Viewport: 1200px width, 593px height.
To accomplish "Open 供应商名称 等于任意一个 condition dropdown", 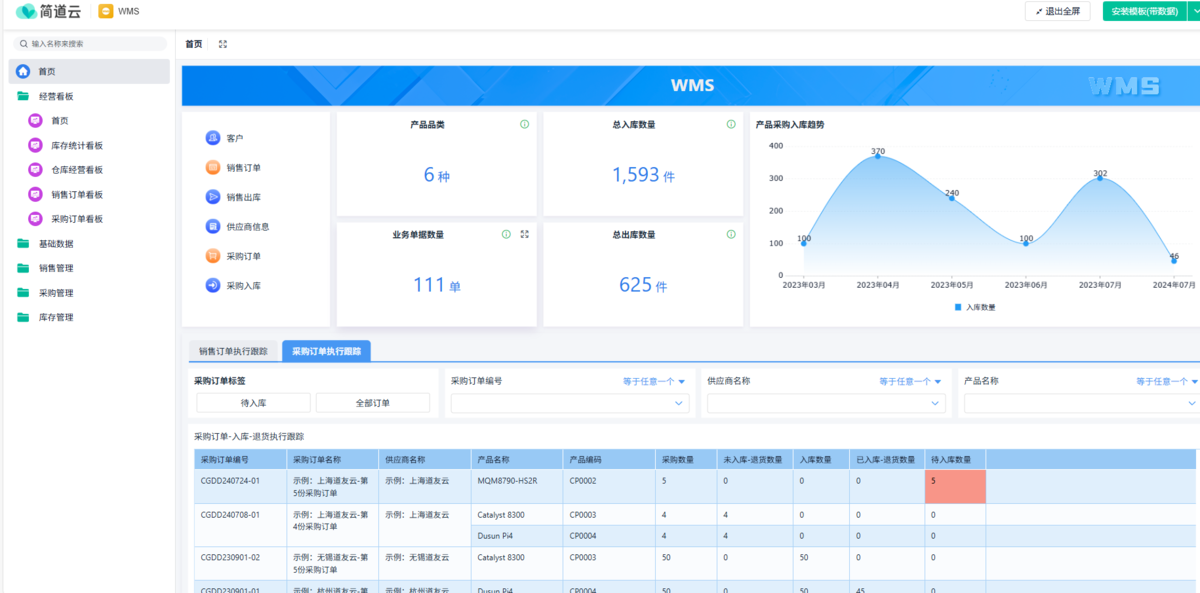I will (x=909, y=381).
